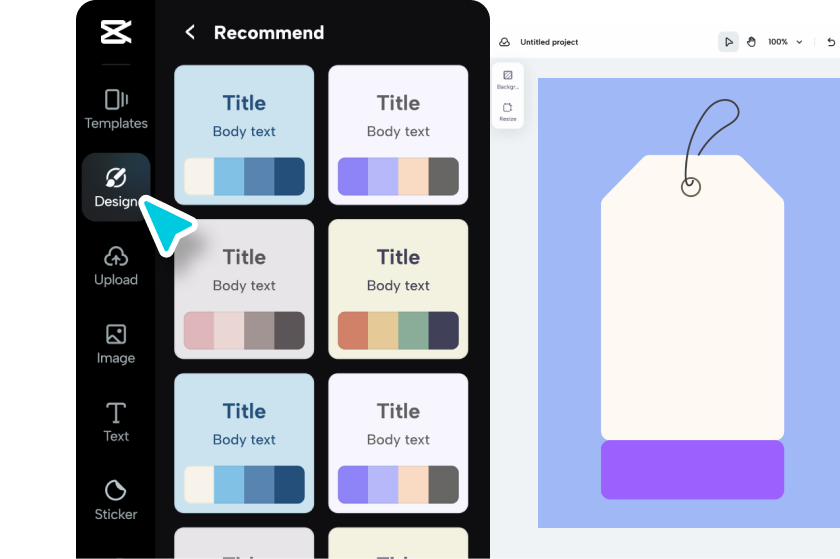Image resolution: width=840 pixels, height=559 pixels.
Task: Pick the sage green swatch
Action: [413, 330]
